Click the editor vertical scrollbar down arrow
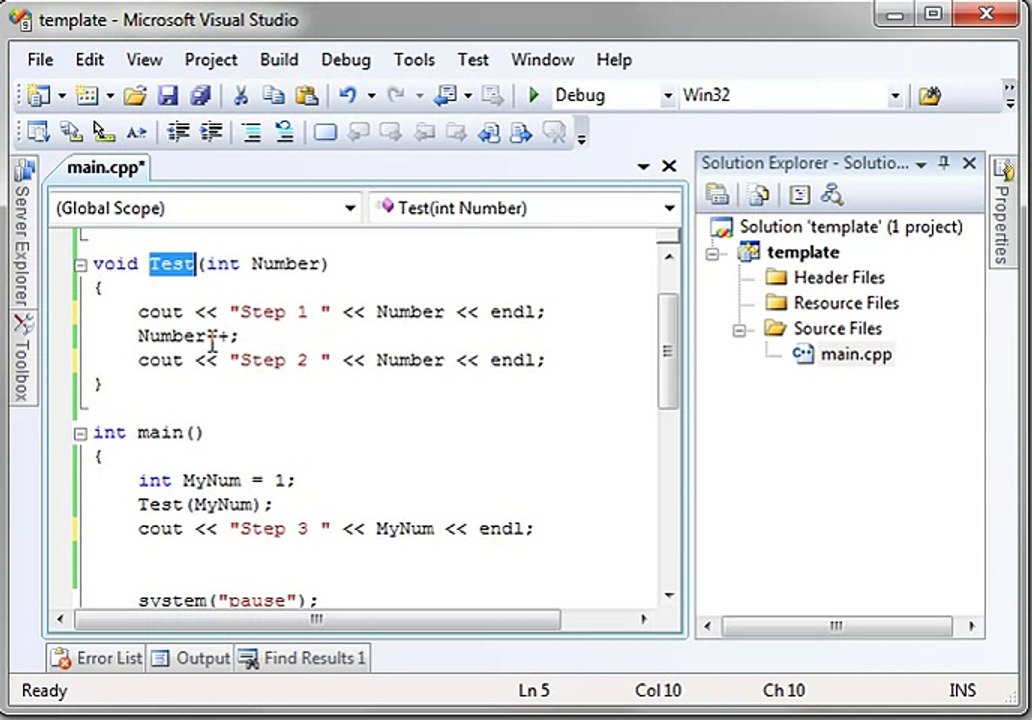The height and width of the screenshot is (720, 1032). [669, 596]
